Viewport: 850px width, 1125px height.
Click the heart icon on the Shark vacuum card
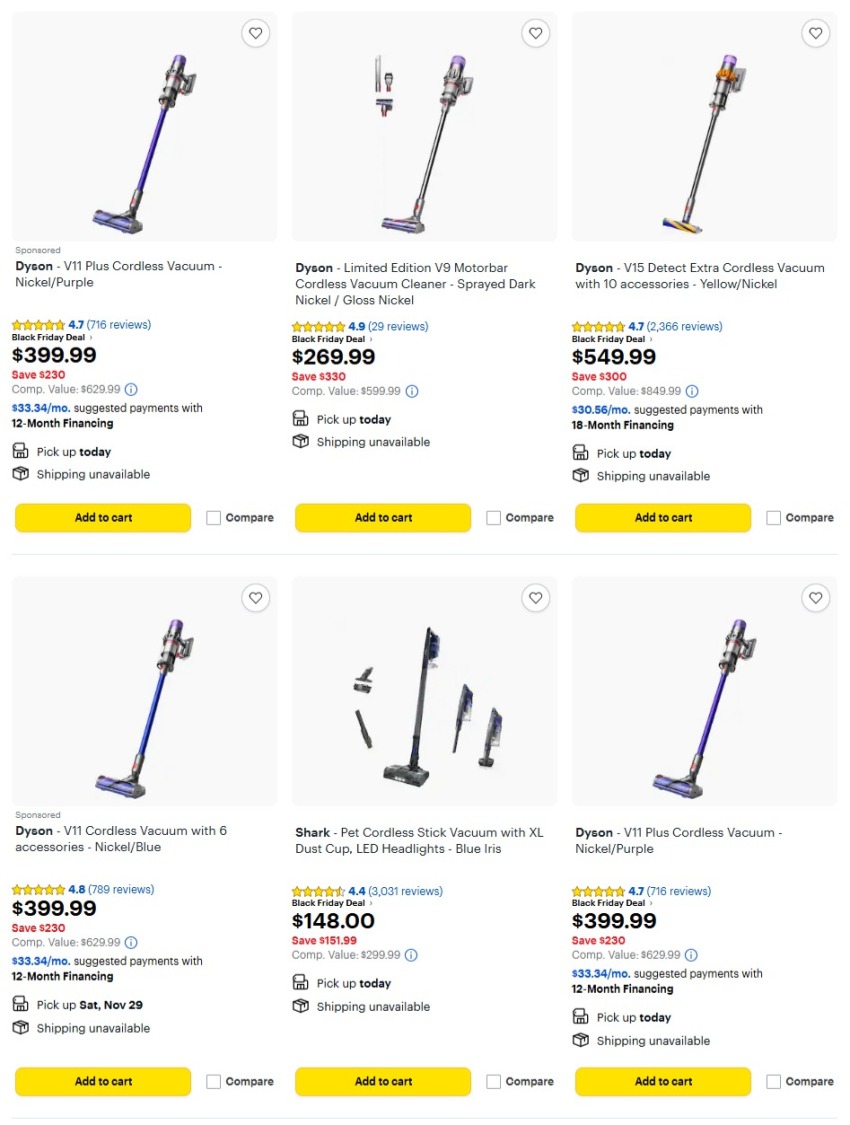pyautogui.click(x=536, y=597)
